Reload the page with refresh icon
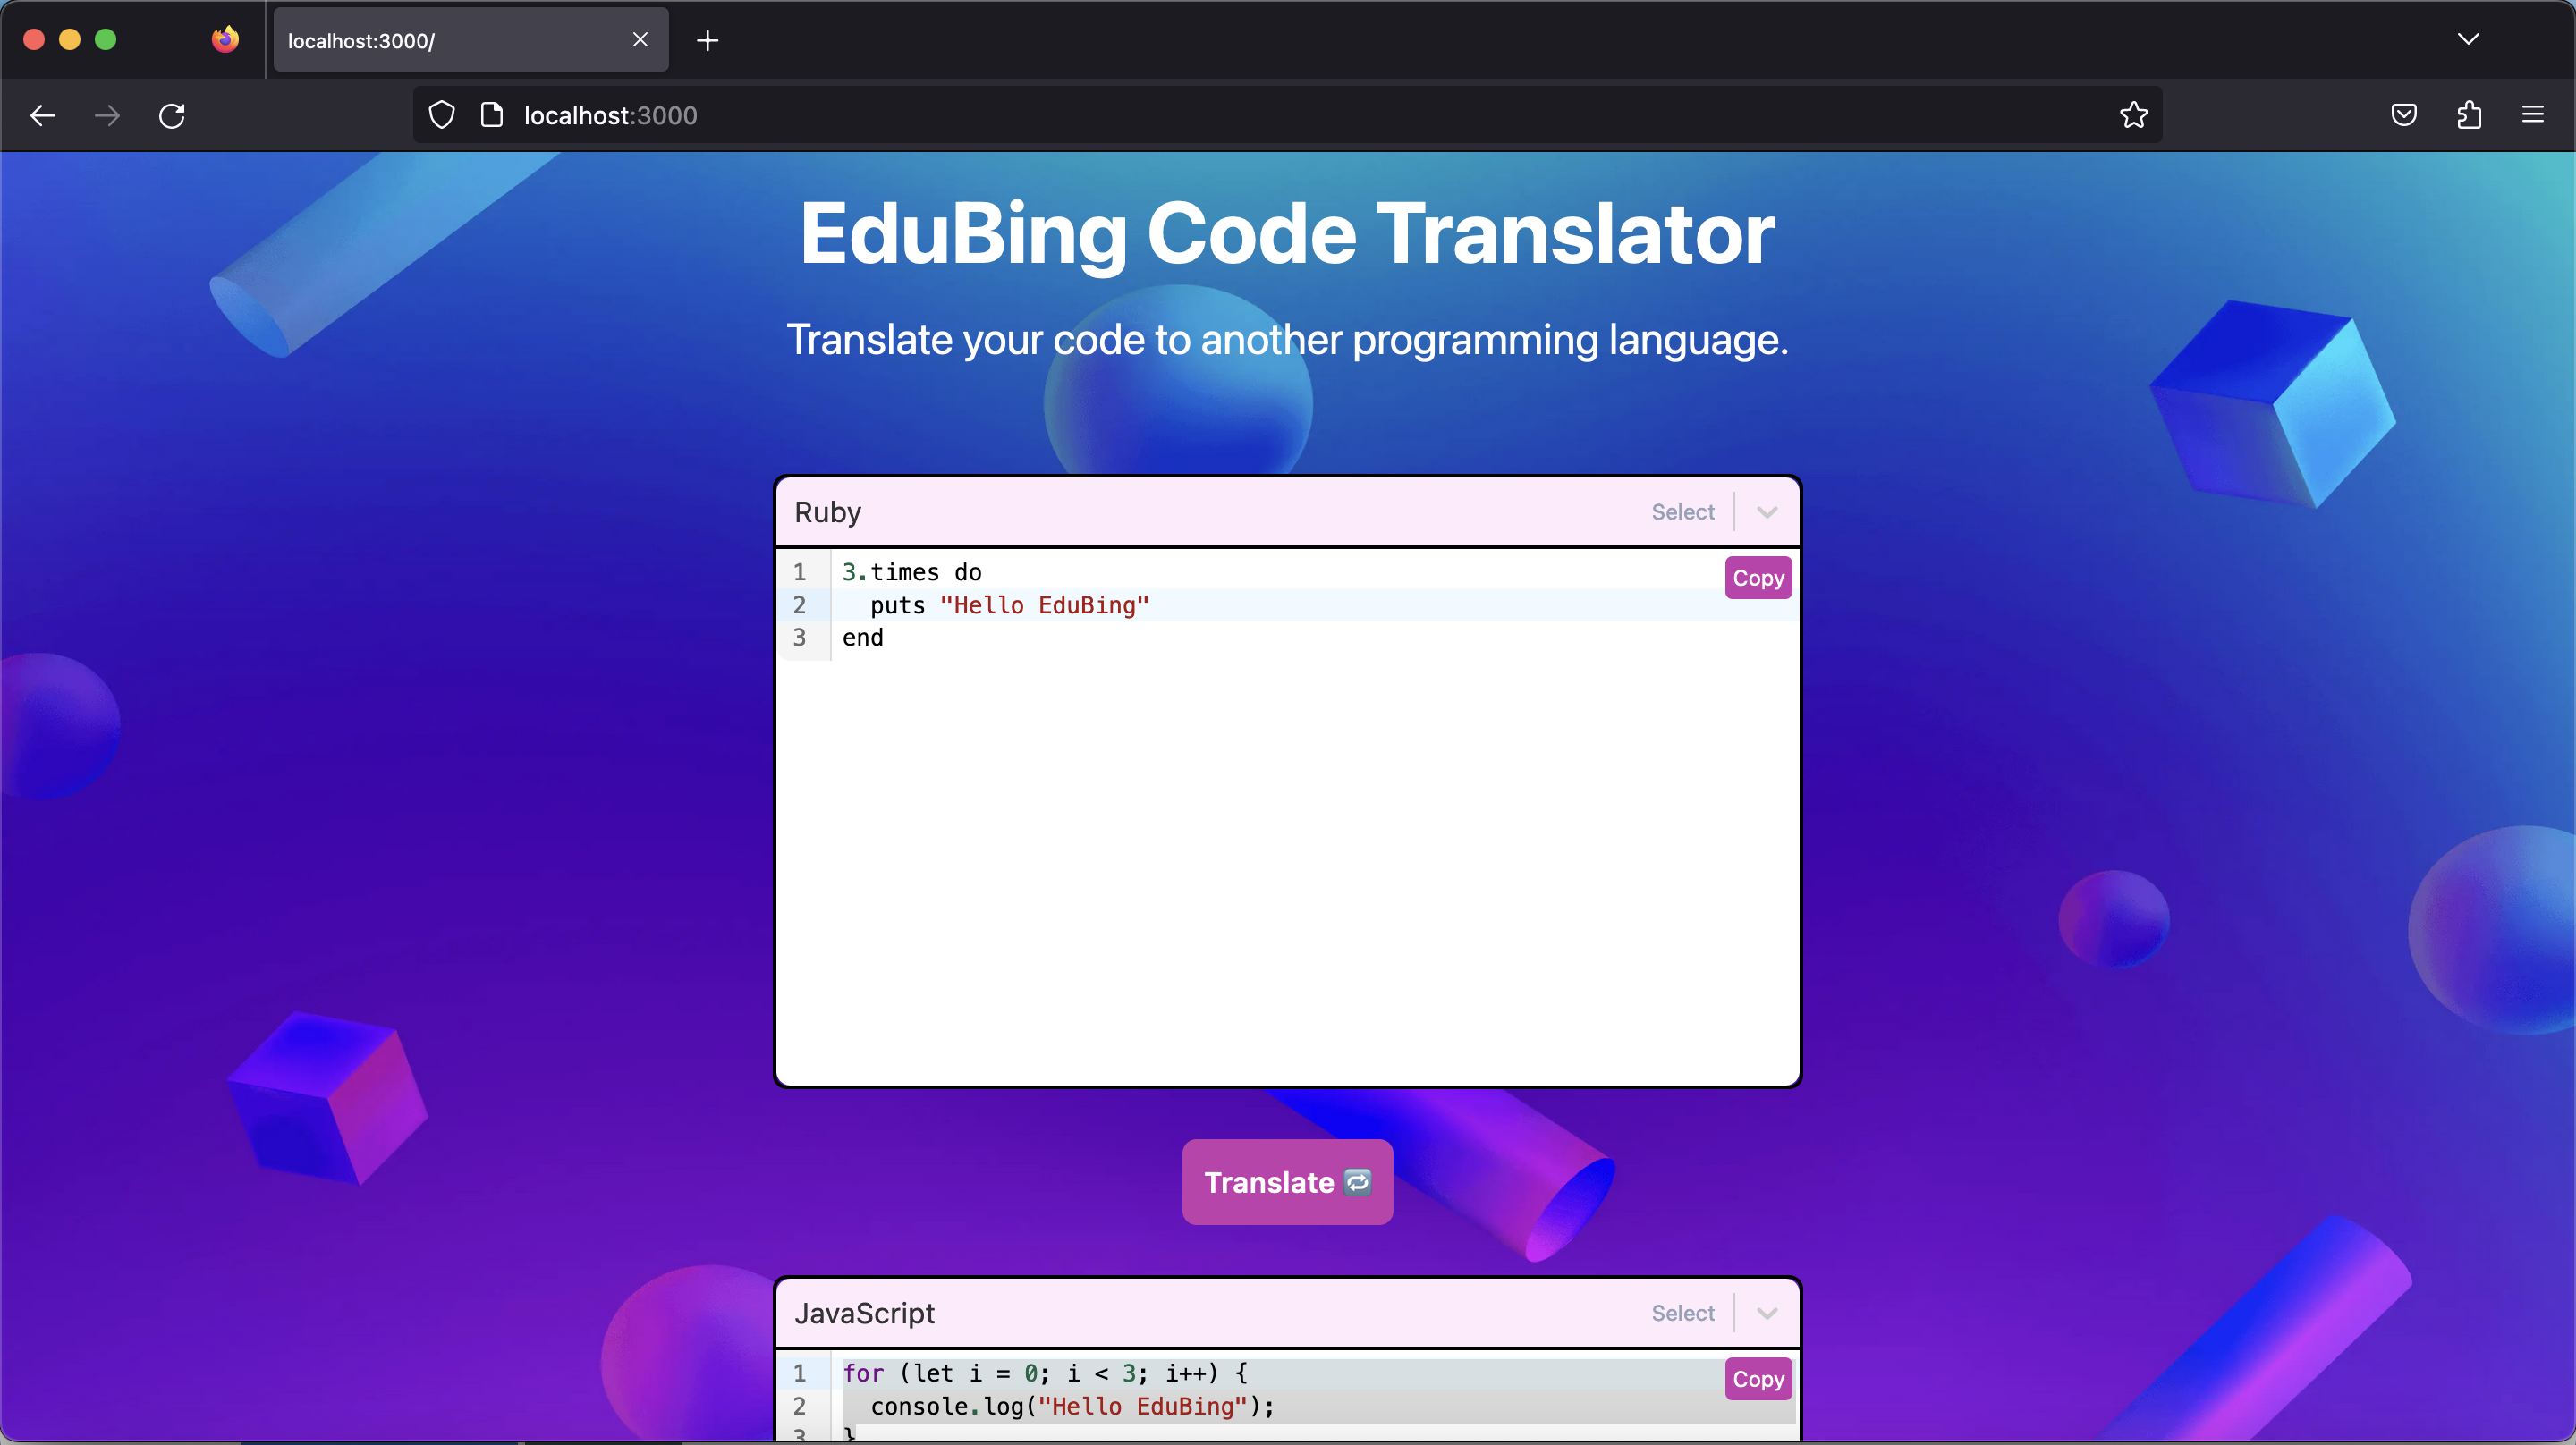This screenshot has width=2576, height=1445. tap(172, 115)
